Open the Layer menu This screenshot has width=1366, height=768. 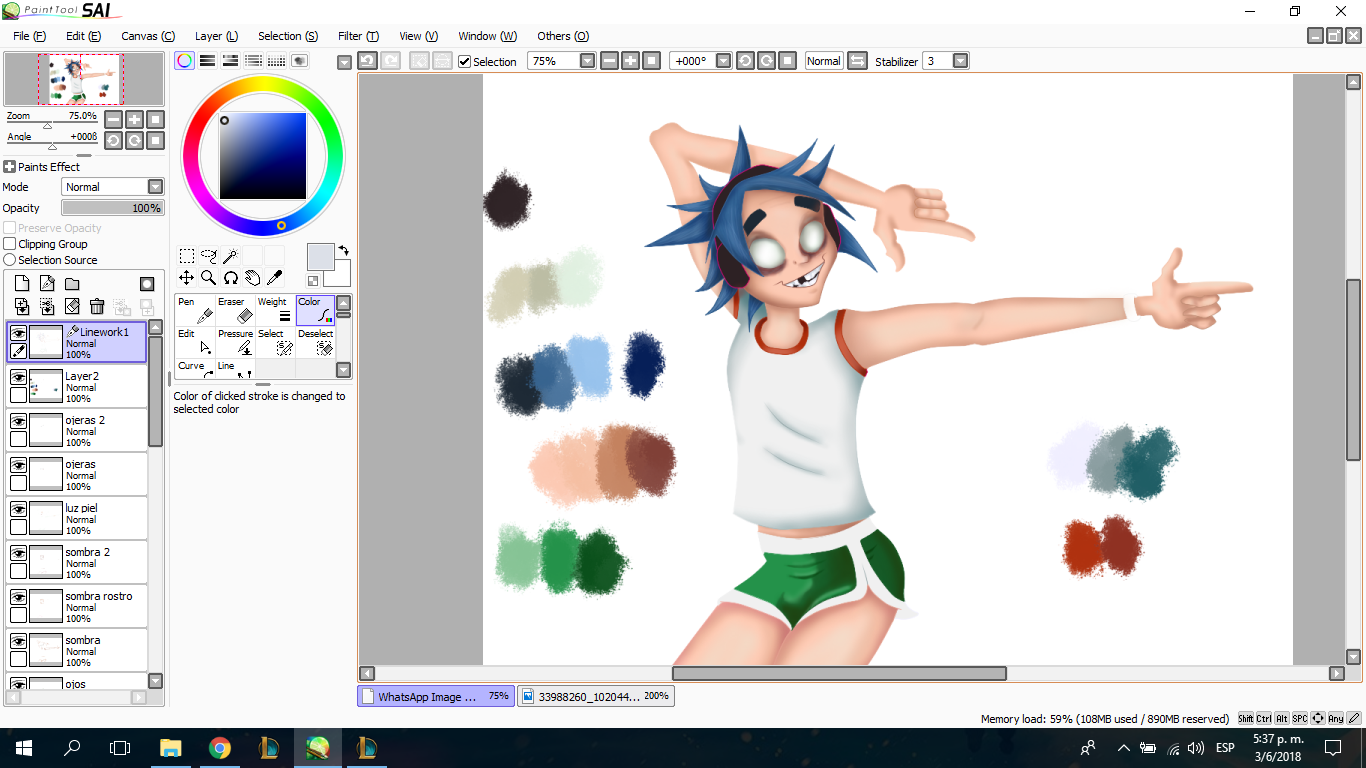(x=216, y=36)
